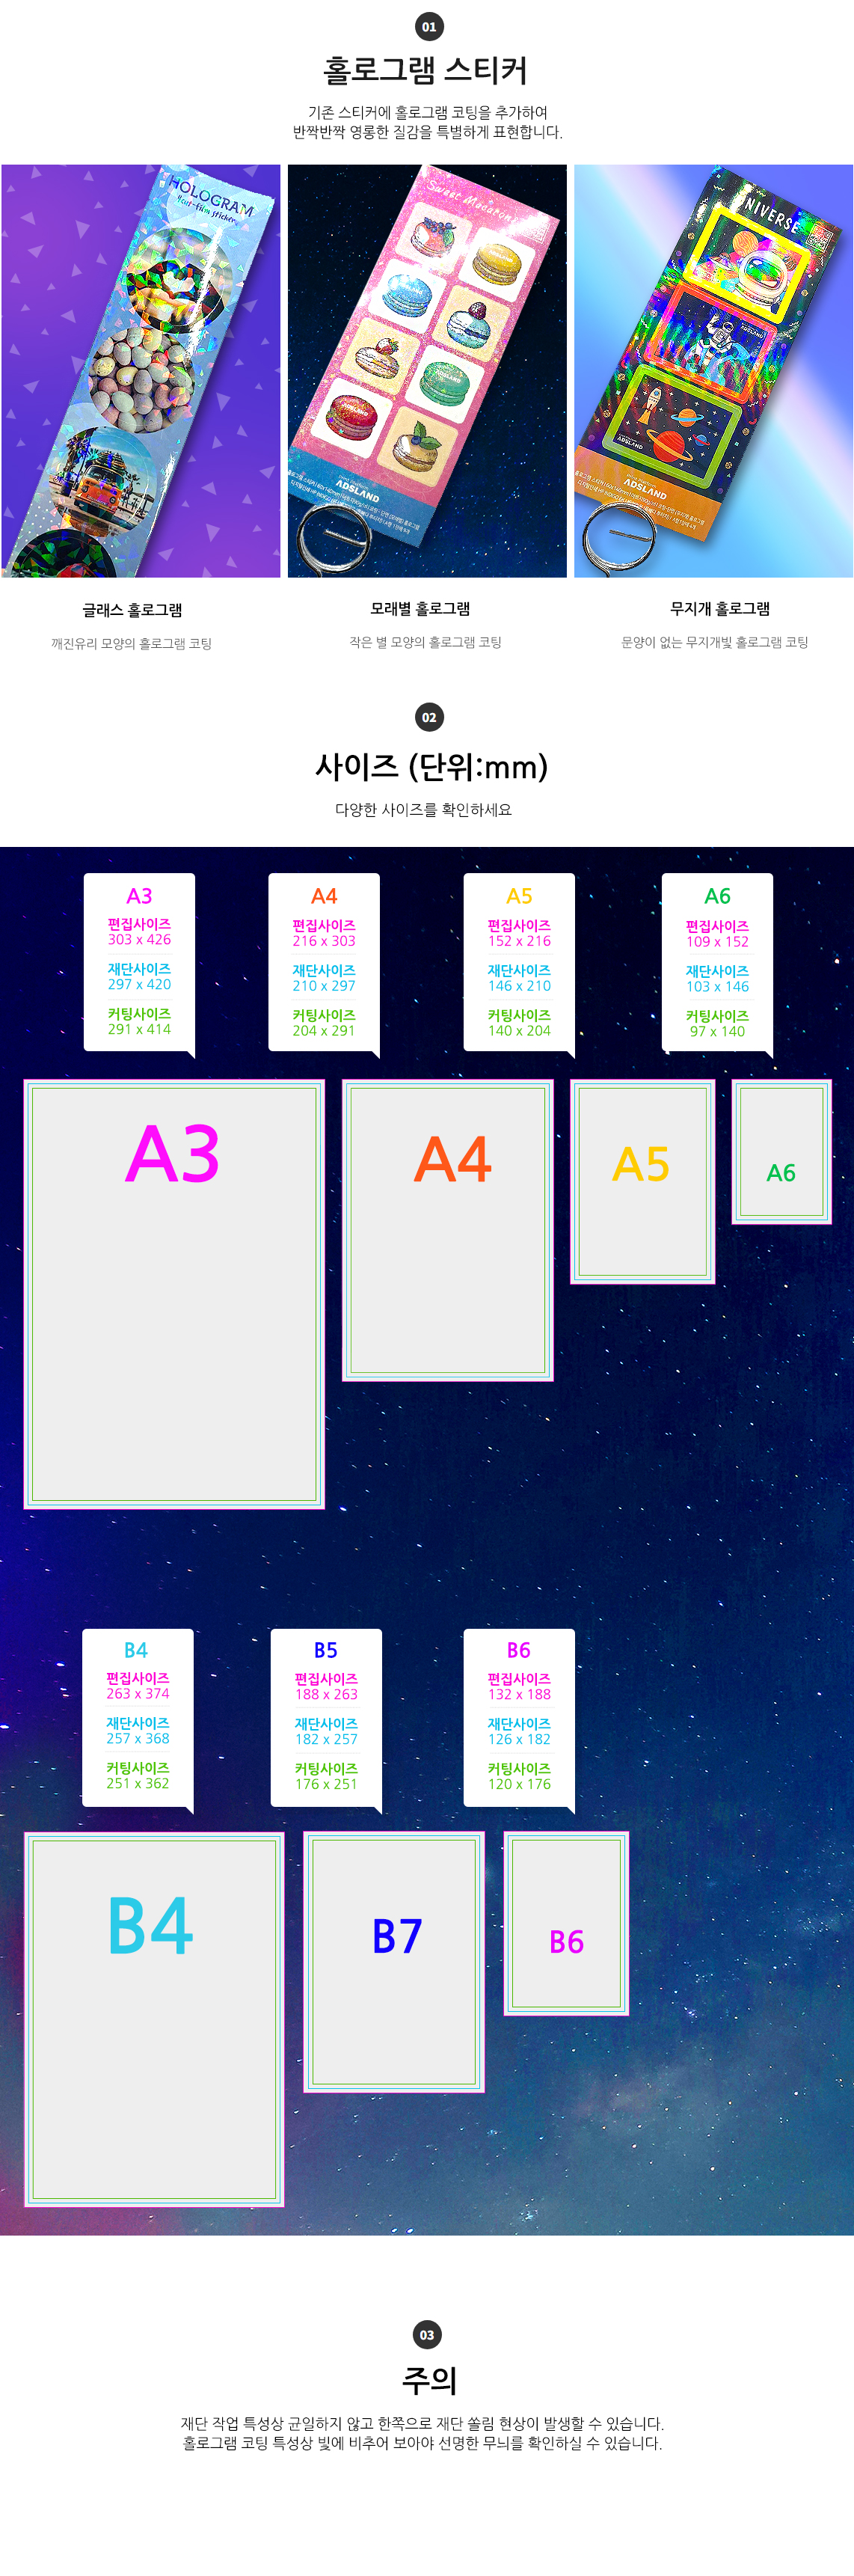Click the heading '사이즈 (단위:mm)'
Screen dimensions: 854x2576
(x=432, y=767)
